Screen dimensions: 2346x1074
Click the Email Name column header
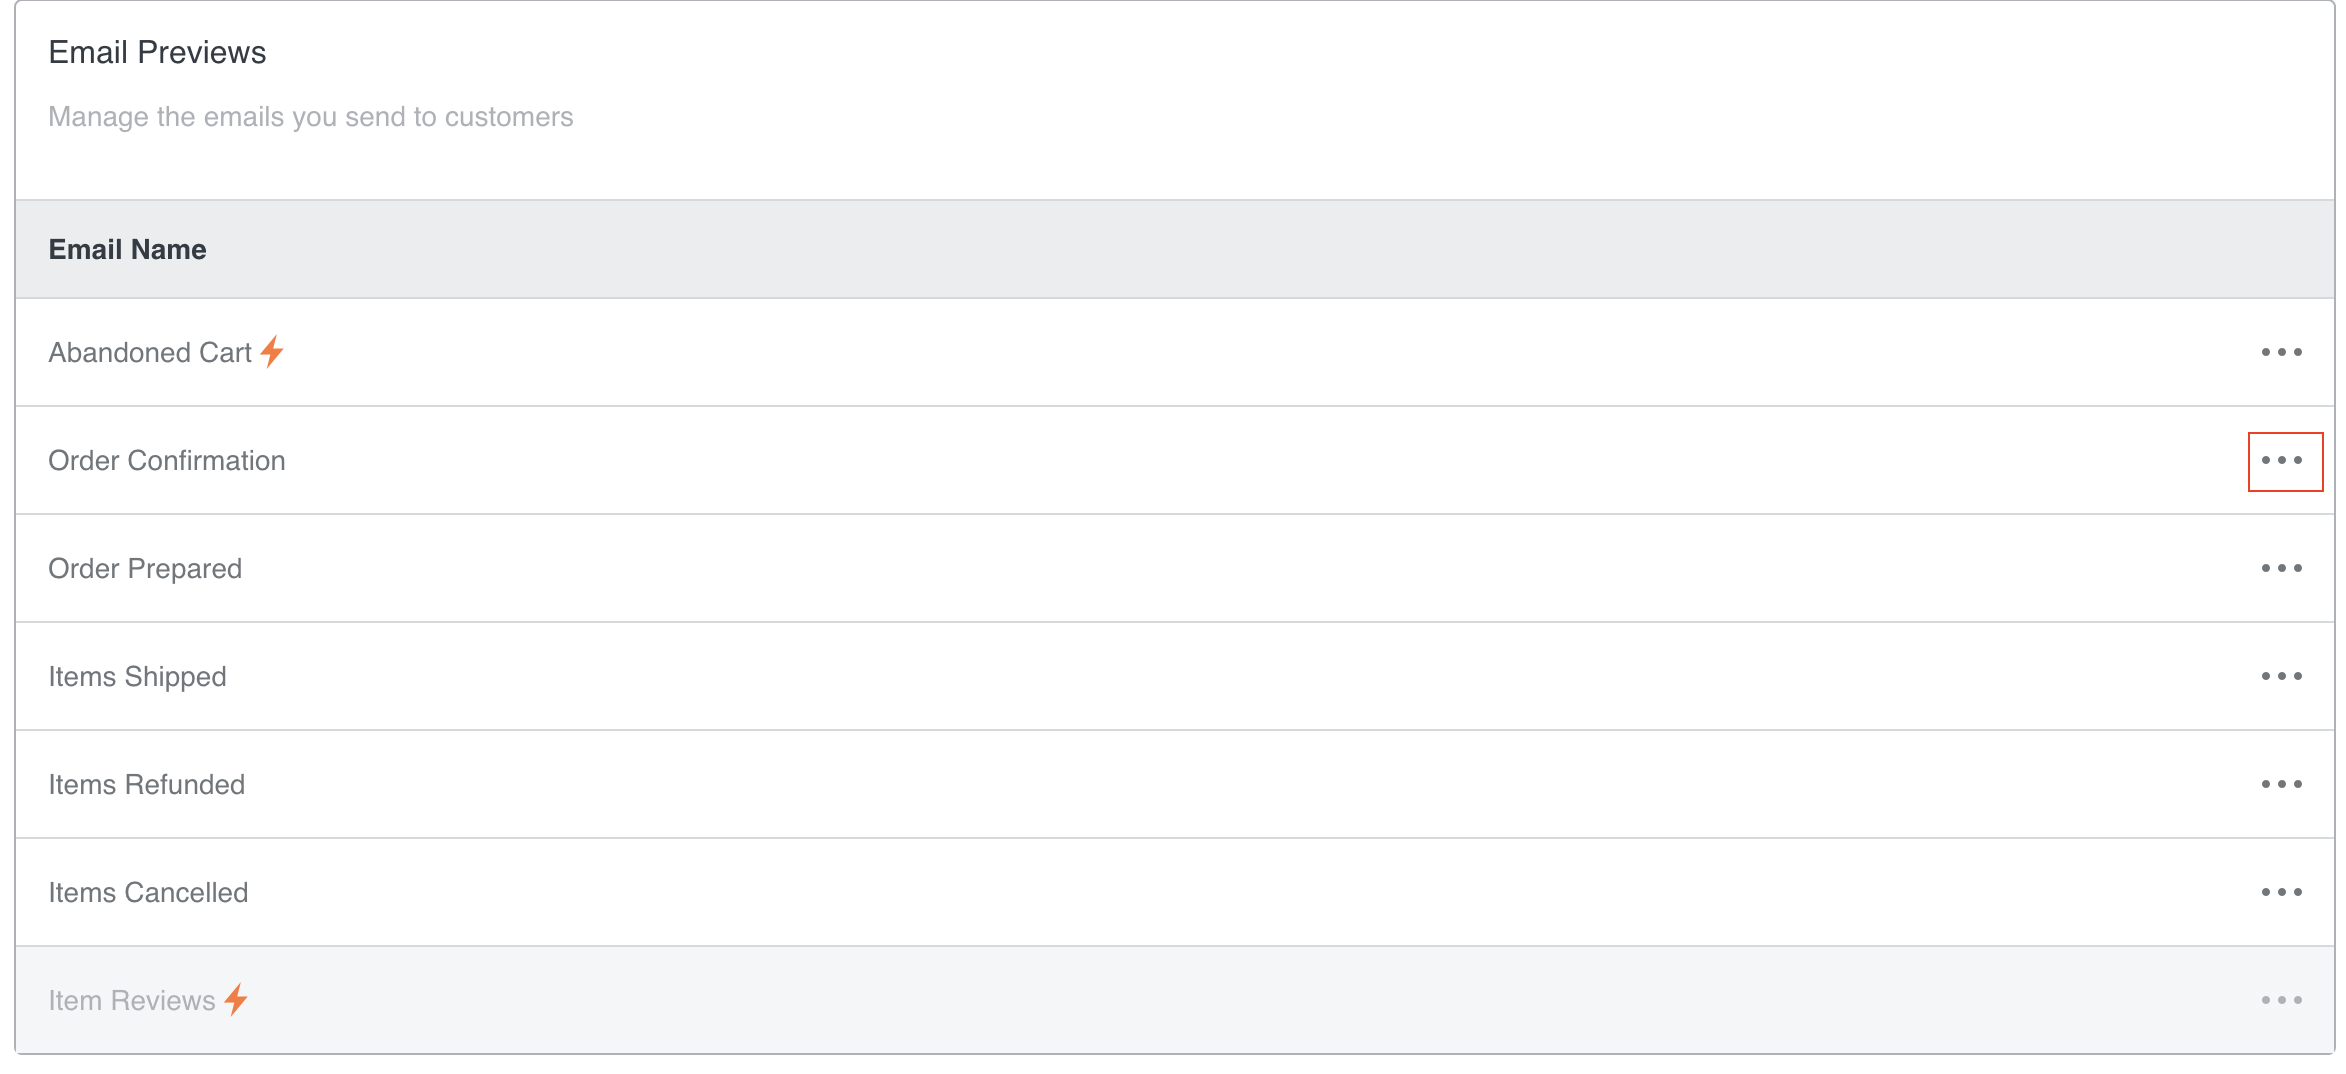coord(127,249)
